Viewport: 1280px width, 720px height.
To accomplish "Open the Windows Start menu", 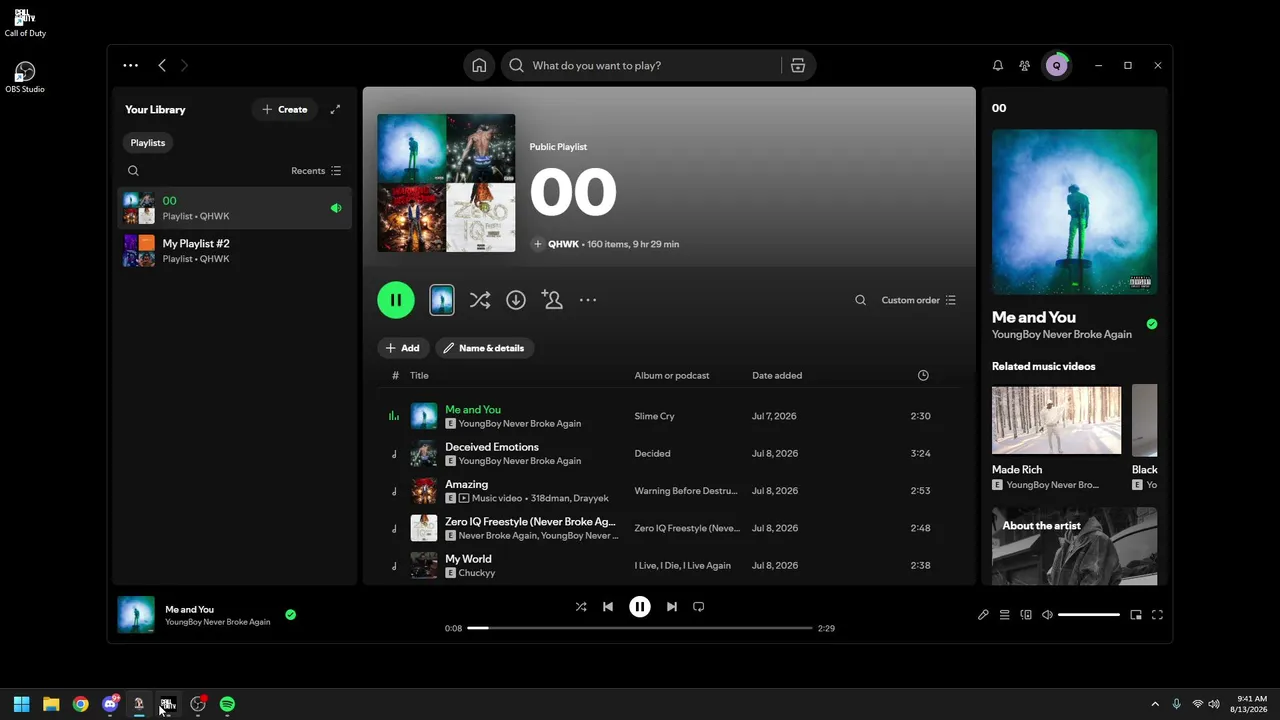I will [x=21, y=704].
